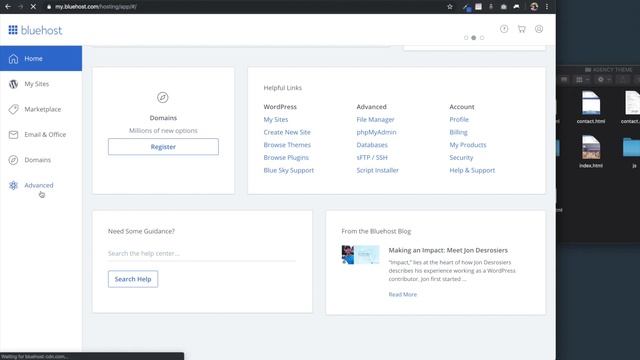Click the Search Help button

tap(133, 279)
